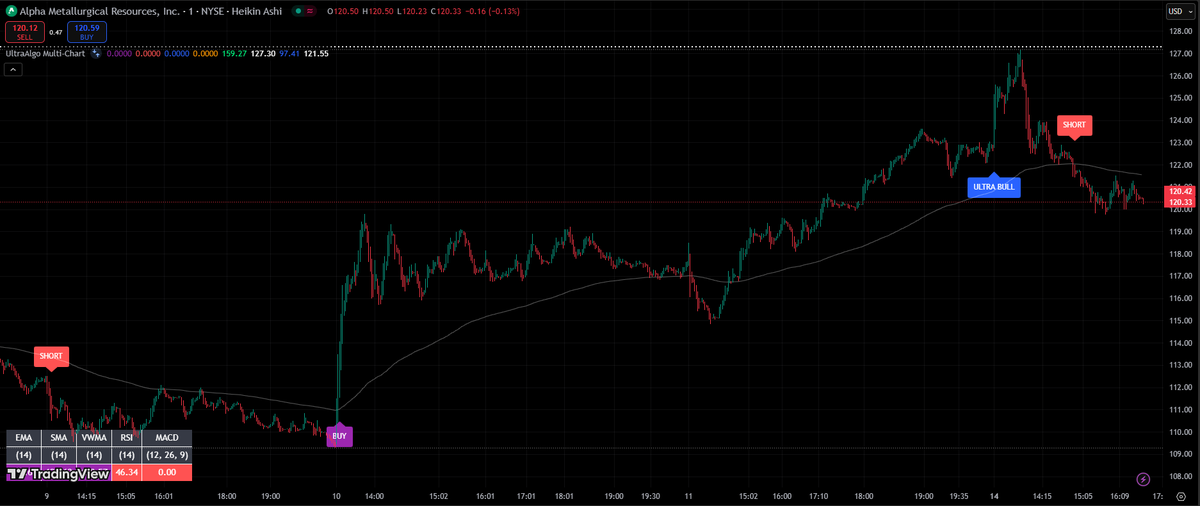Click the 19:35 time axis label
1200x506 pixels.
[x=959, y=495]
